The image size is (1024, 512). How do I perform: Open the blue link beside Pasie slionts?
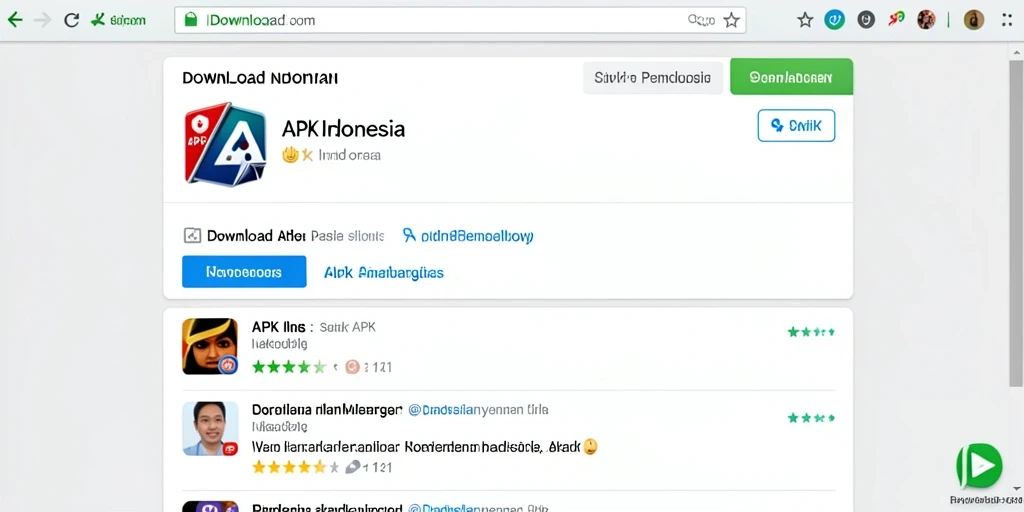468,236
